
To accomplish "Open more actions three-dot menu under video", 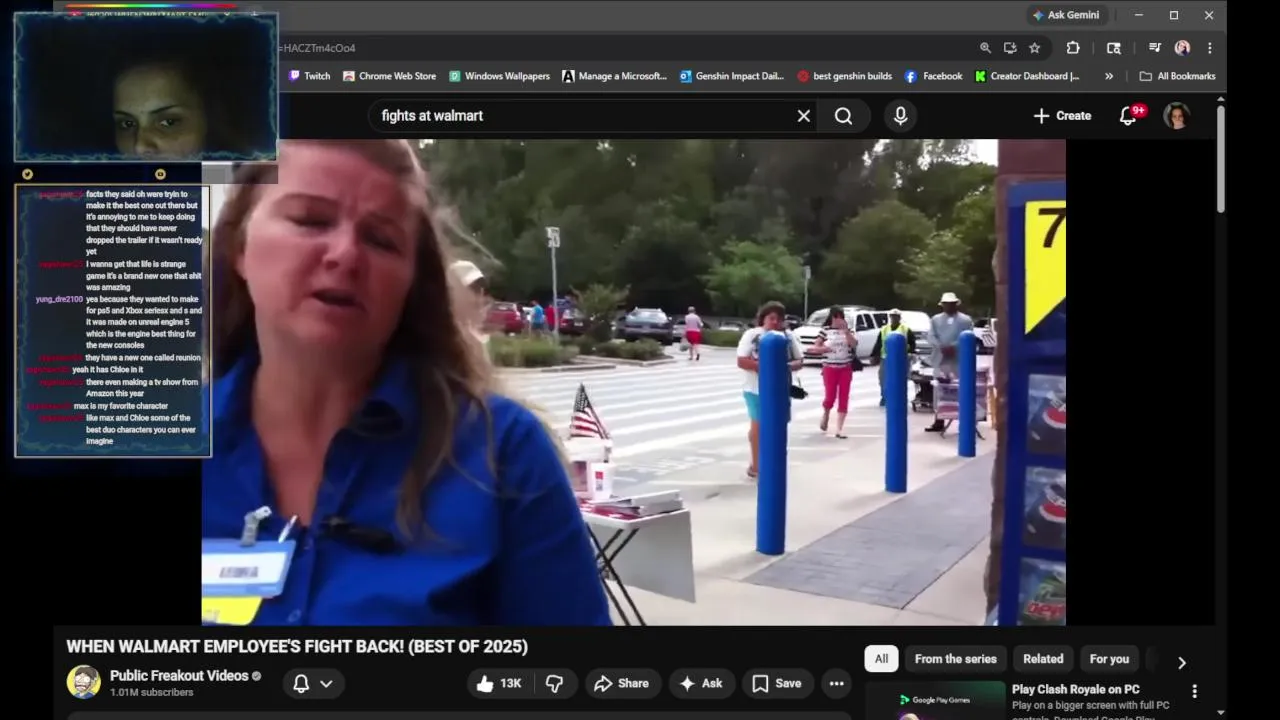I will (837, 684).
